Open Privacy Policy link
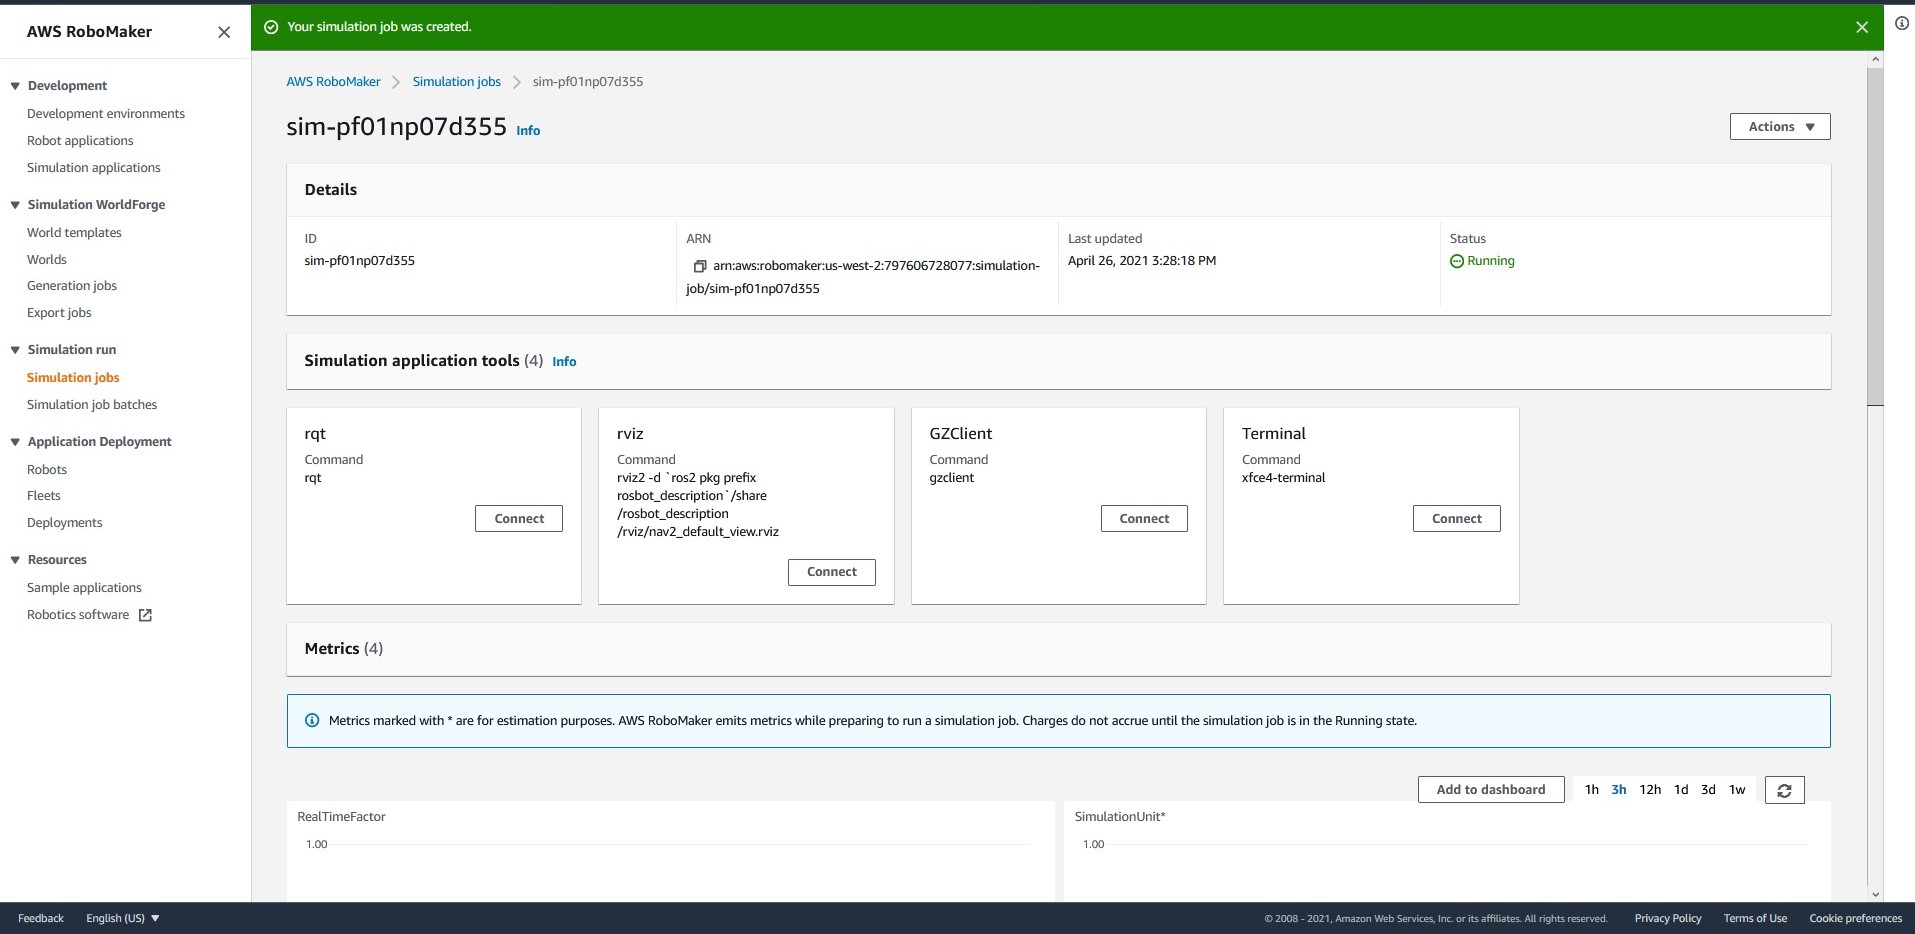The height and width of the screenshot is (934, 1915). tap(1667, 918)
